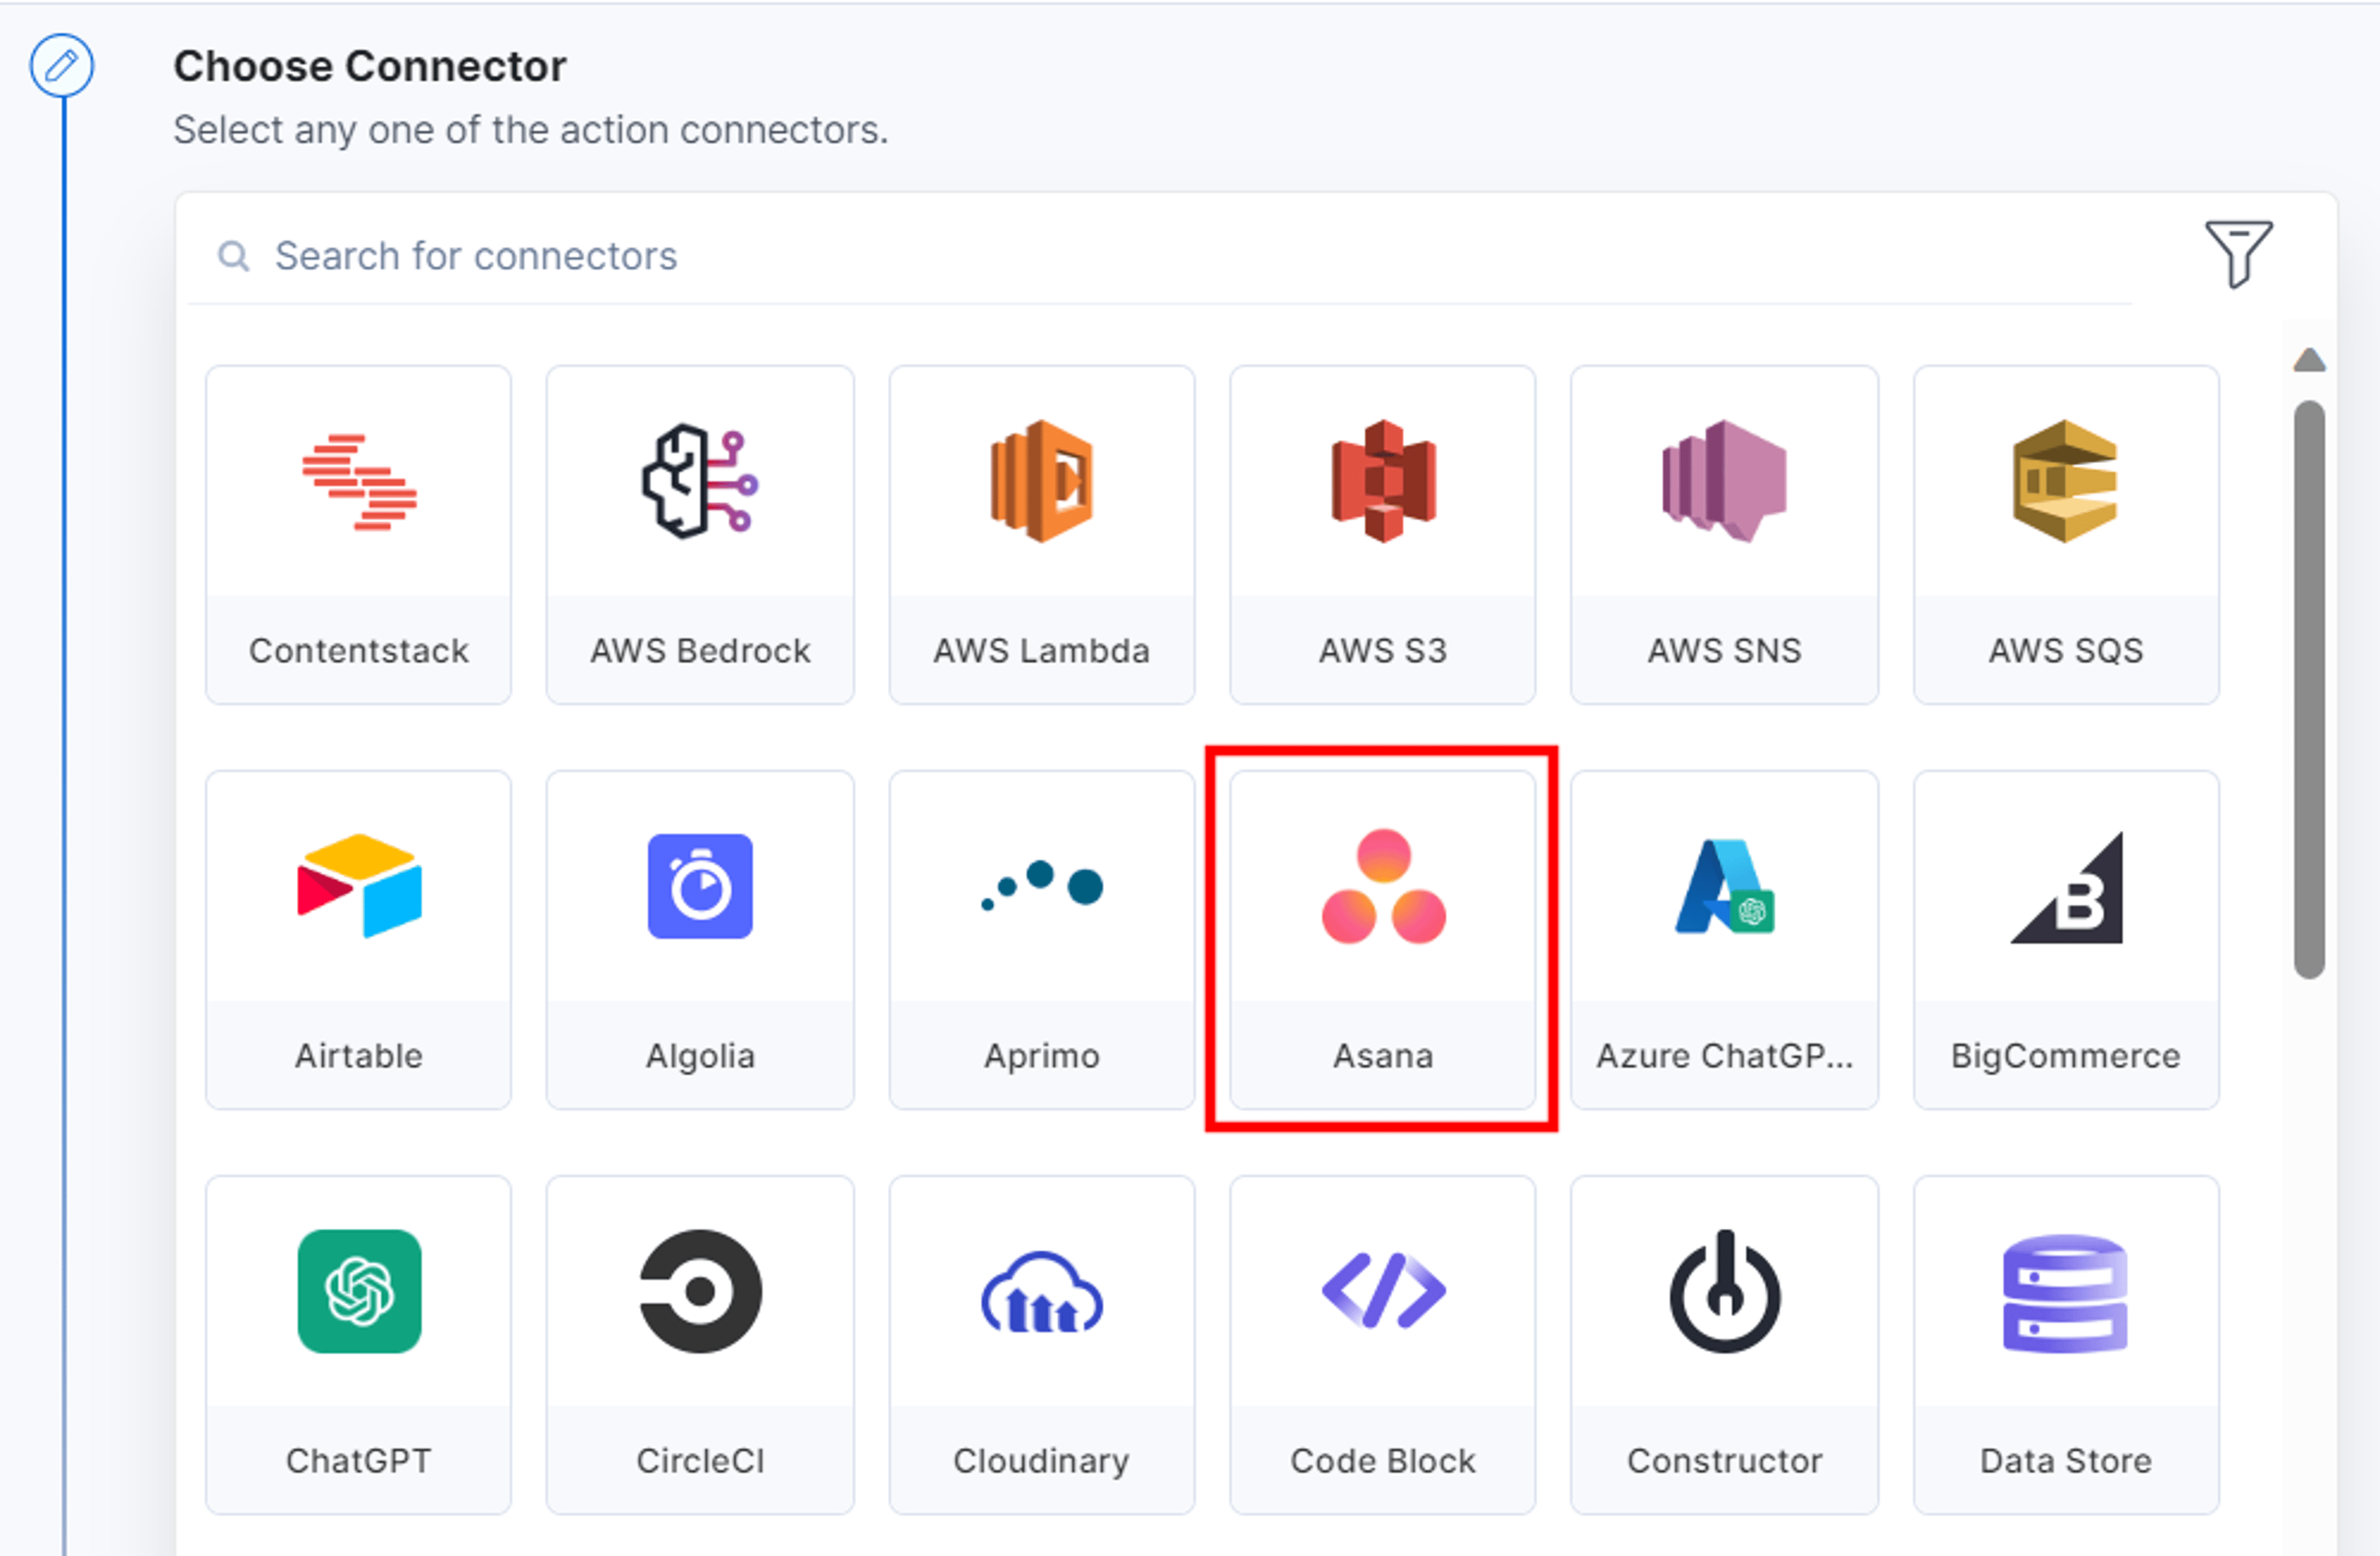Click the ChatGPT label text

point(359,1461)
